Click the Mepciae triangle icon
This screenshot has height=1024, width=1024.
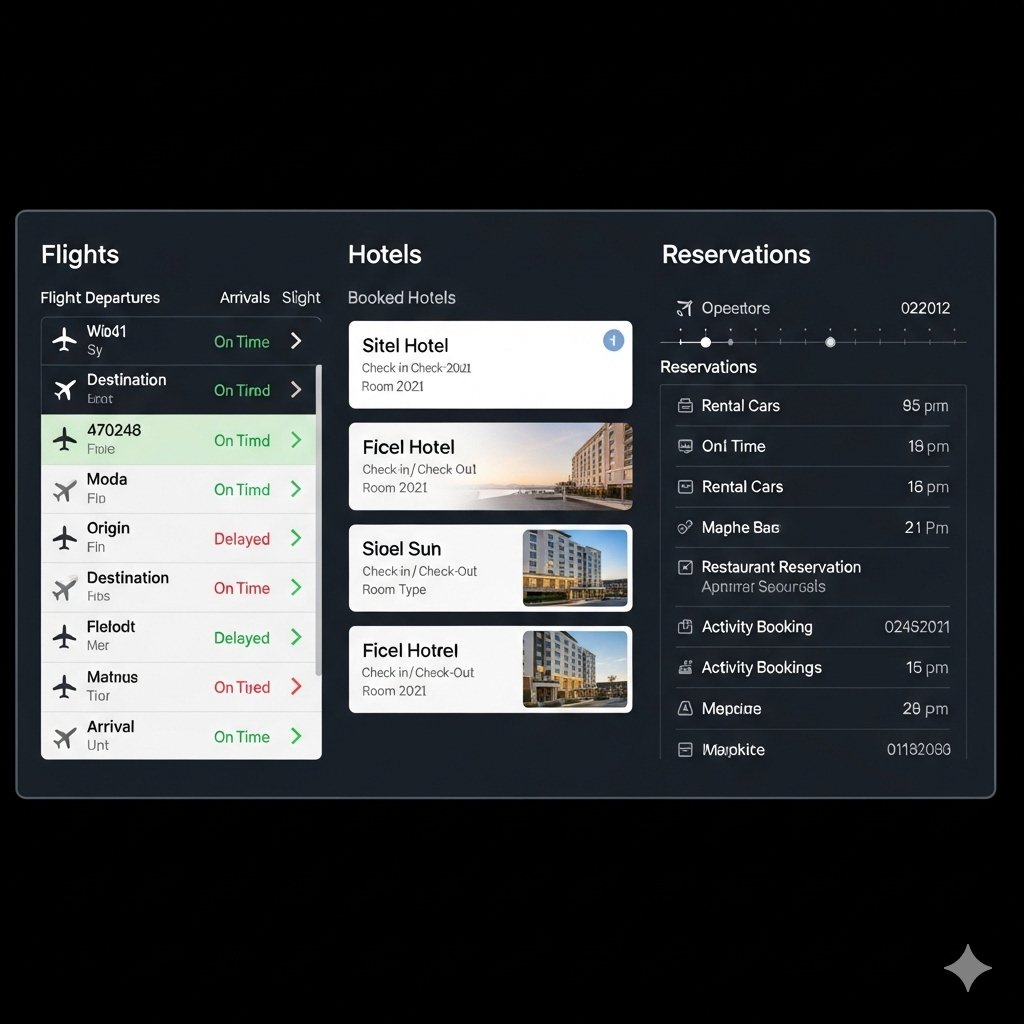(685, 708)
